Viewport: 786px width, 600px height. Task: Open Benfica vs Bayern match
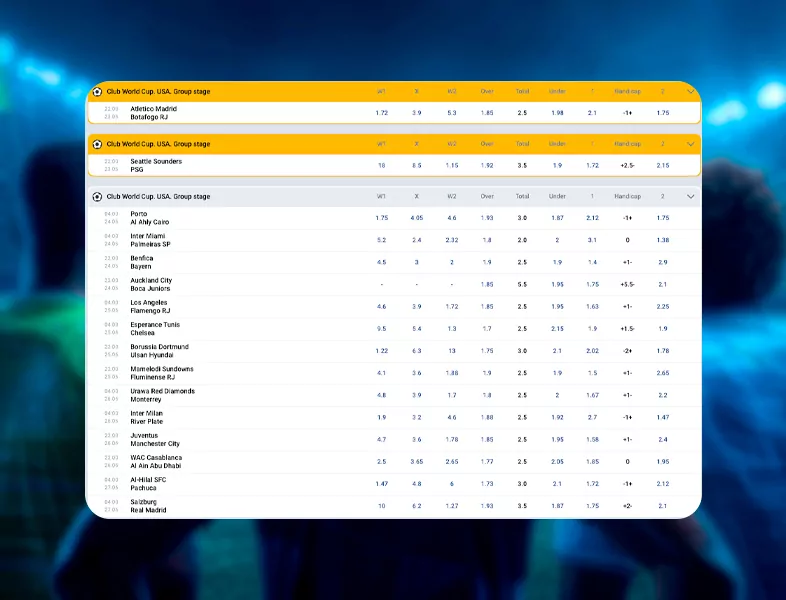142,262
